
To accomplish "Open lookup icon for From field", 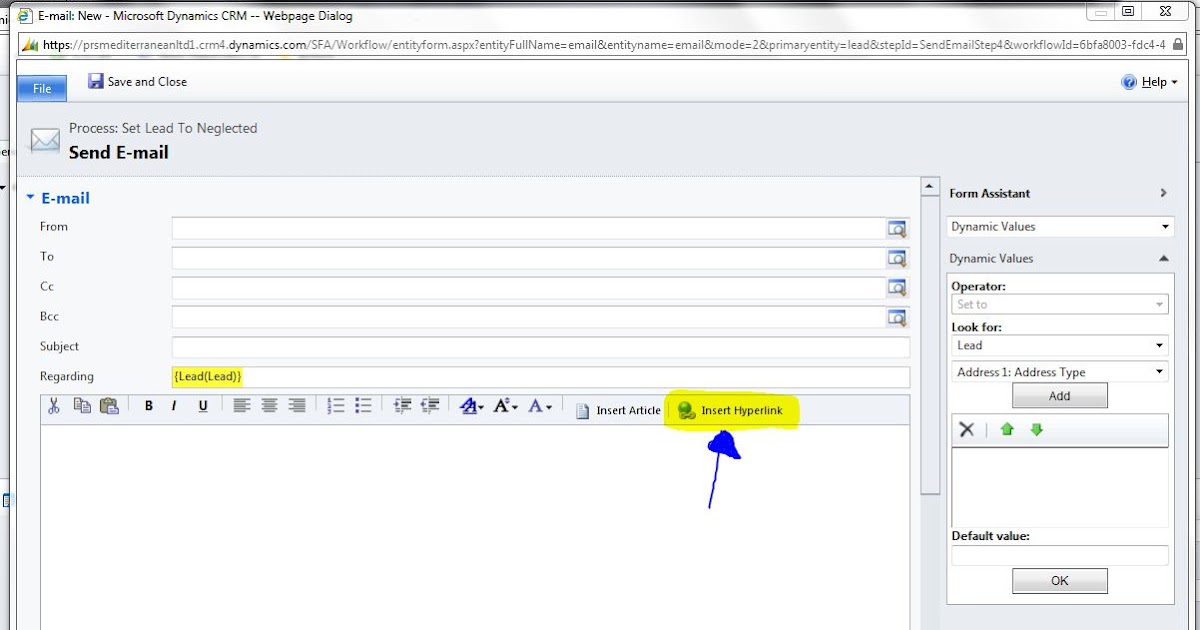I will click(x=898, y=228).
